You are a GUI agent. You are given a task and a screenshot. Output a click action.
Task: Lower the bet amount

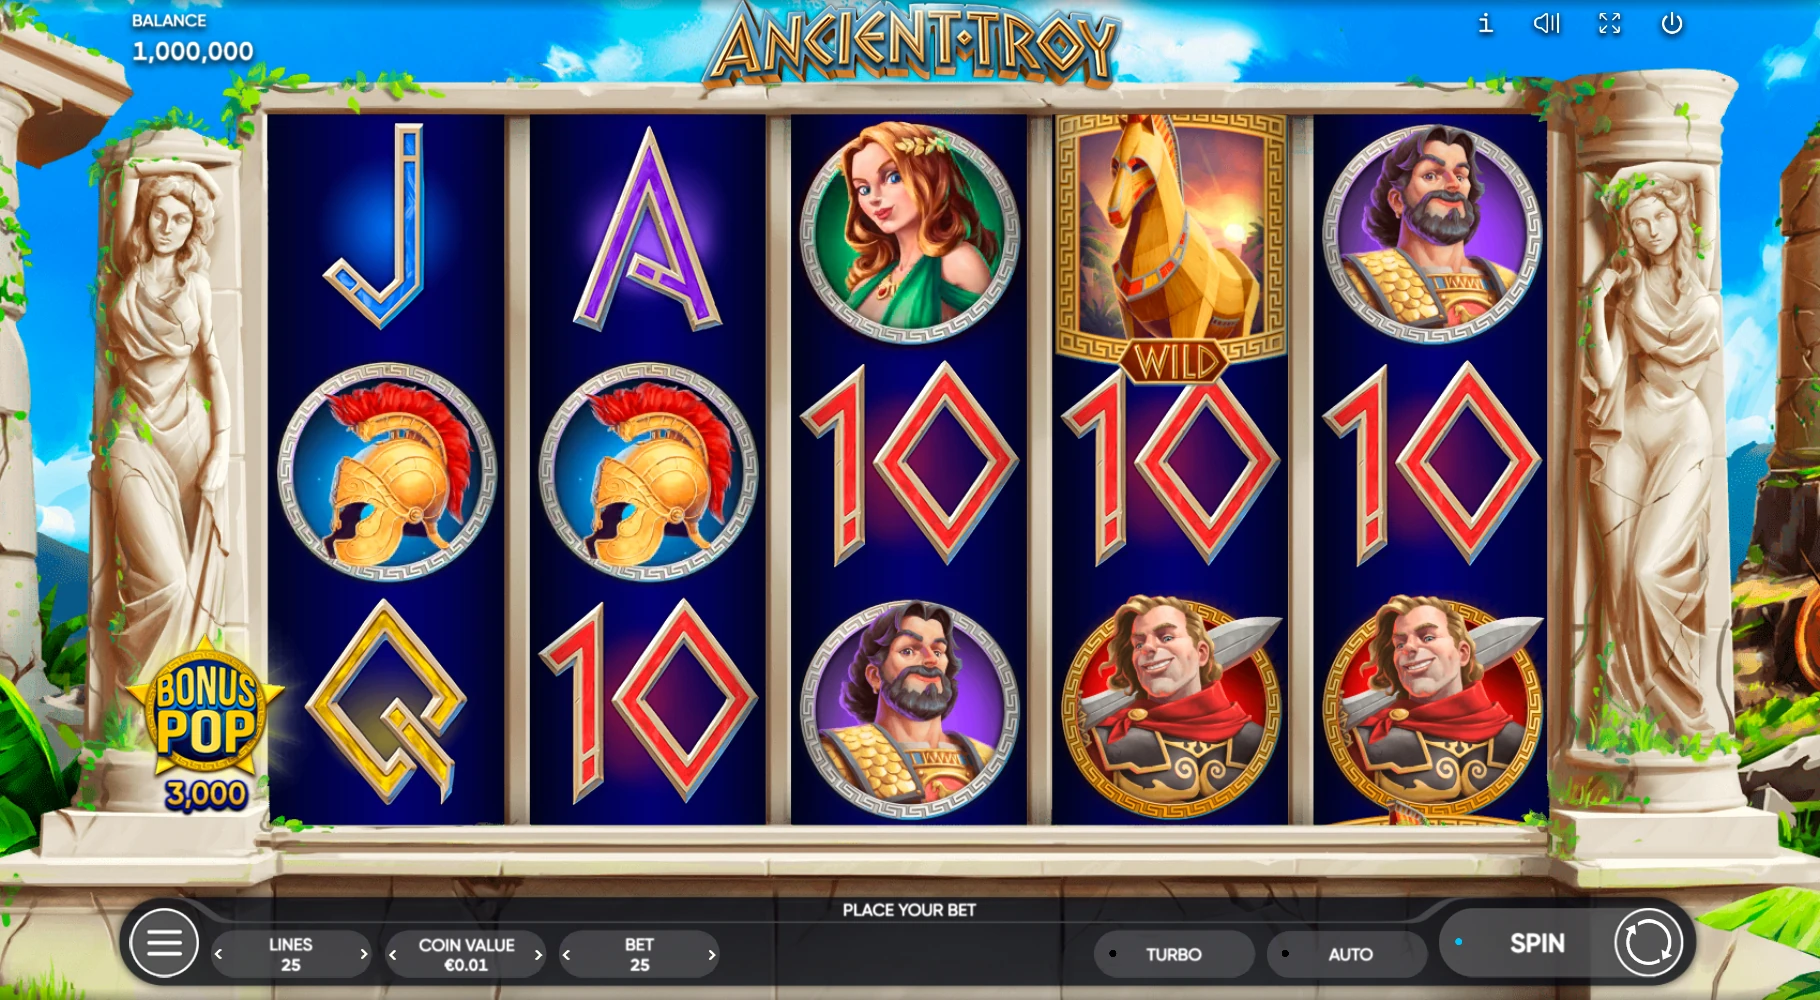[x=567, y=955]
